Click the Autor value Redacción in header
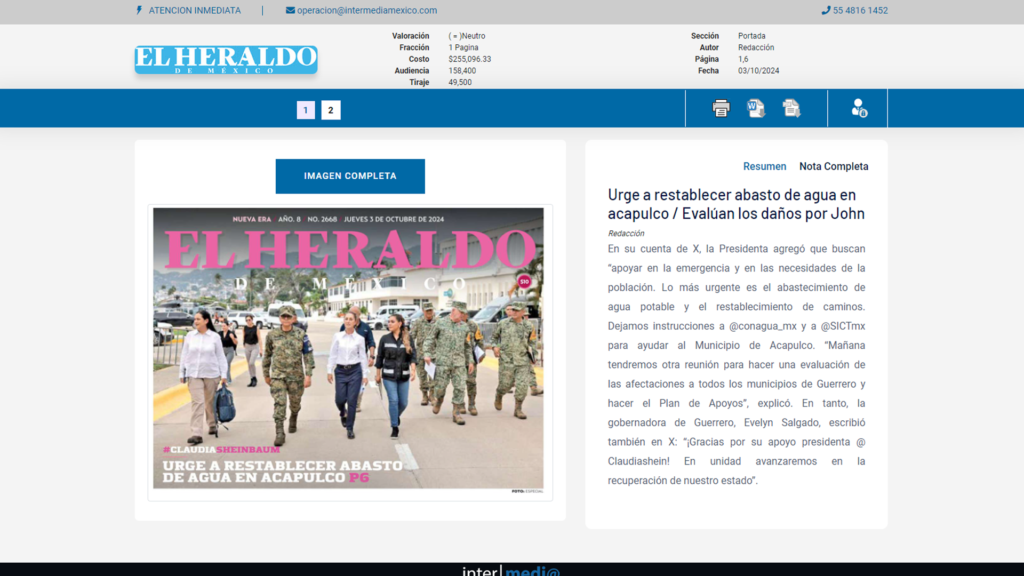The height and width of the screenshot is (576, 1024). click(x=756, y=48)
